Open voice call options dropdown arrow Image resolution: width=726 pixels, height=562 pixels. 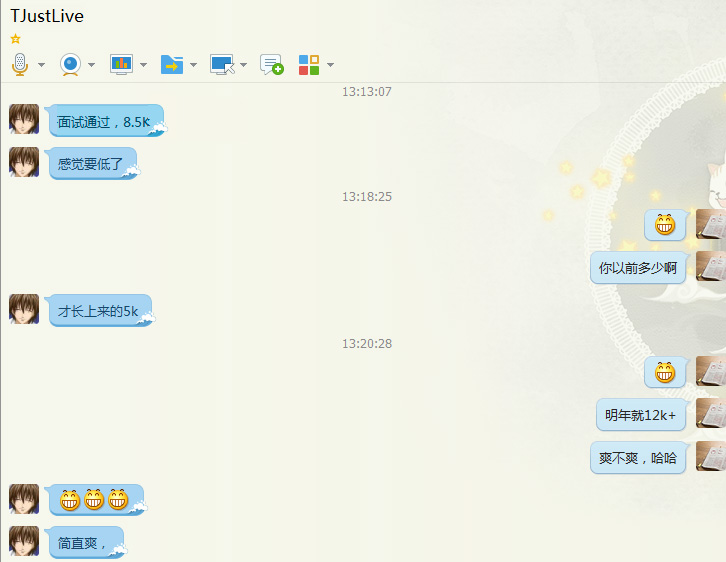(41, 65)
